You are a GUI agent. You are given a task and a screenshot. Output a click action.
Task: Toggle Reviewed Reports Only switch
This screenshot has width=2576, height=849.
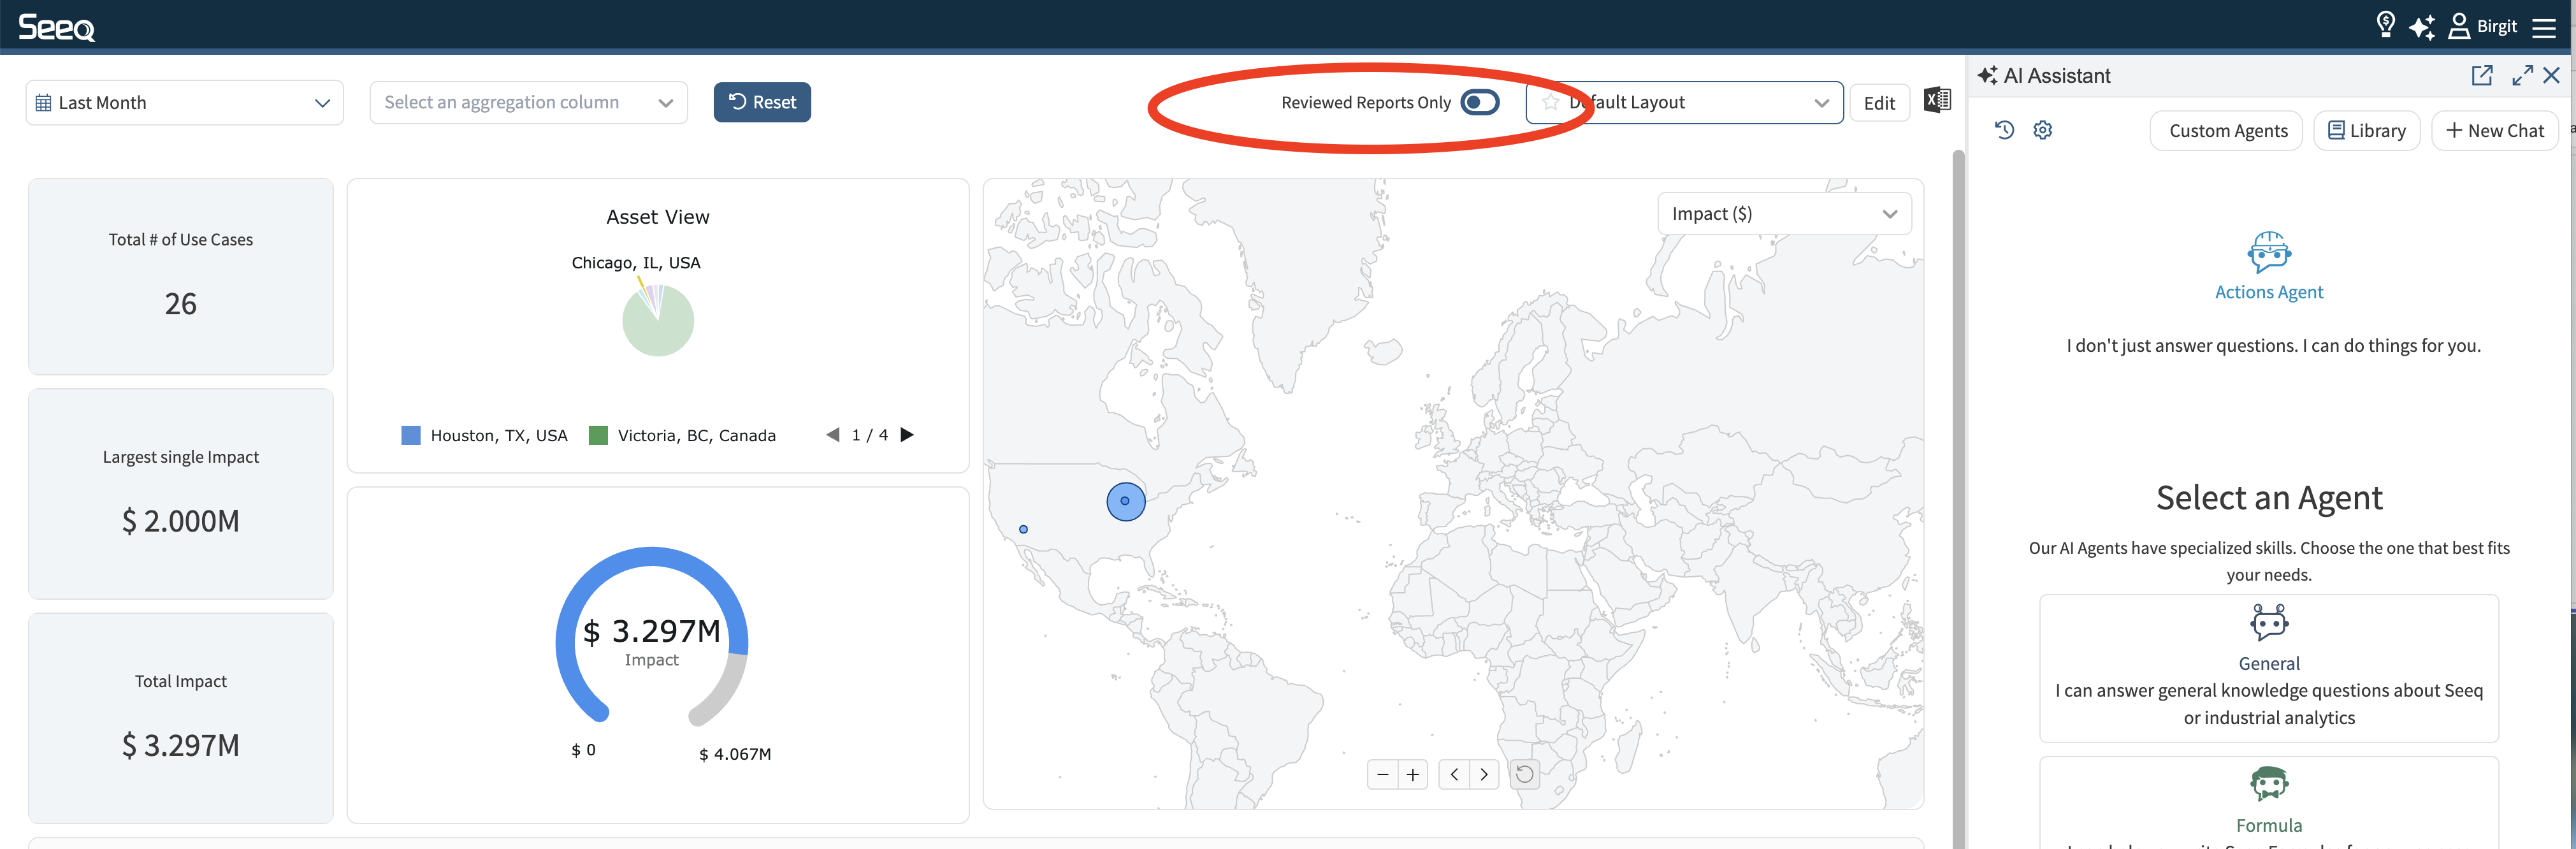point(1479,102)
